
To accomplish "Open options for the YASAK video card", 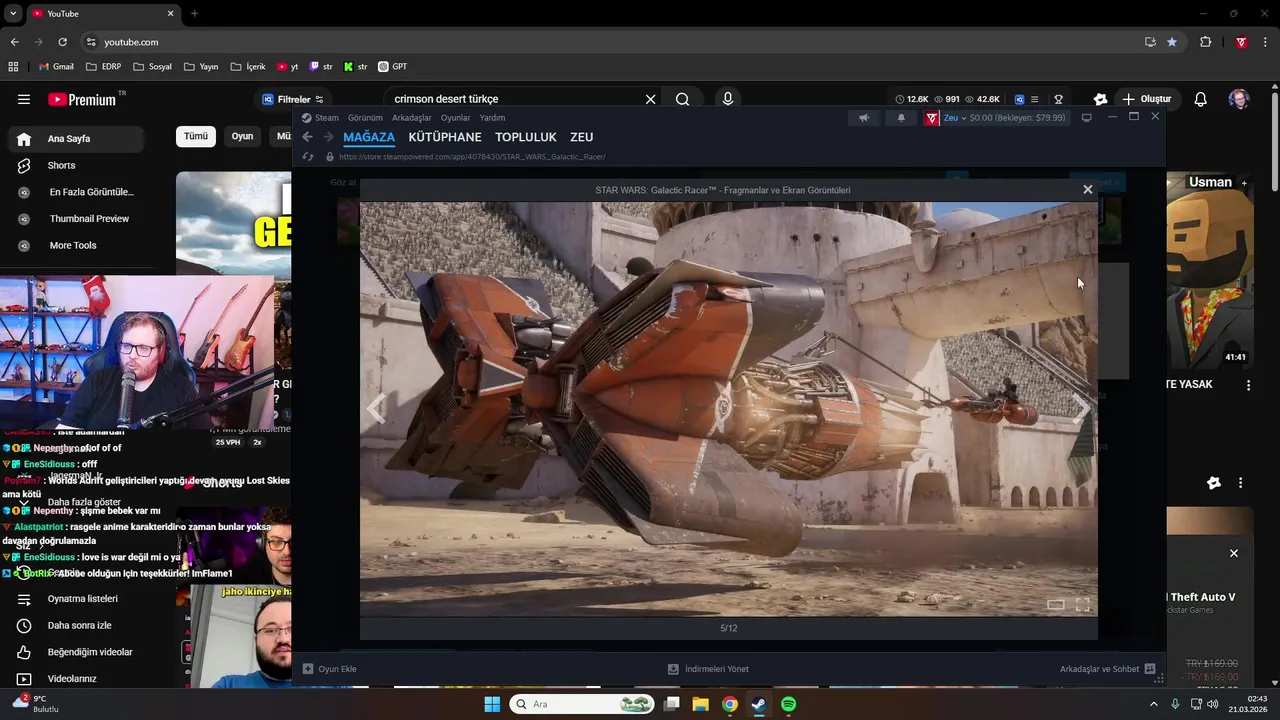I will click(x=1248, y=385).
